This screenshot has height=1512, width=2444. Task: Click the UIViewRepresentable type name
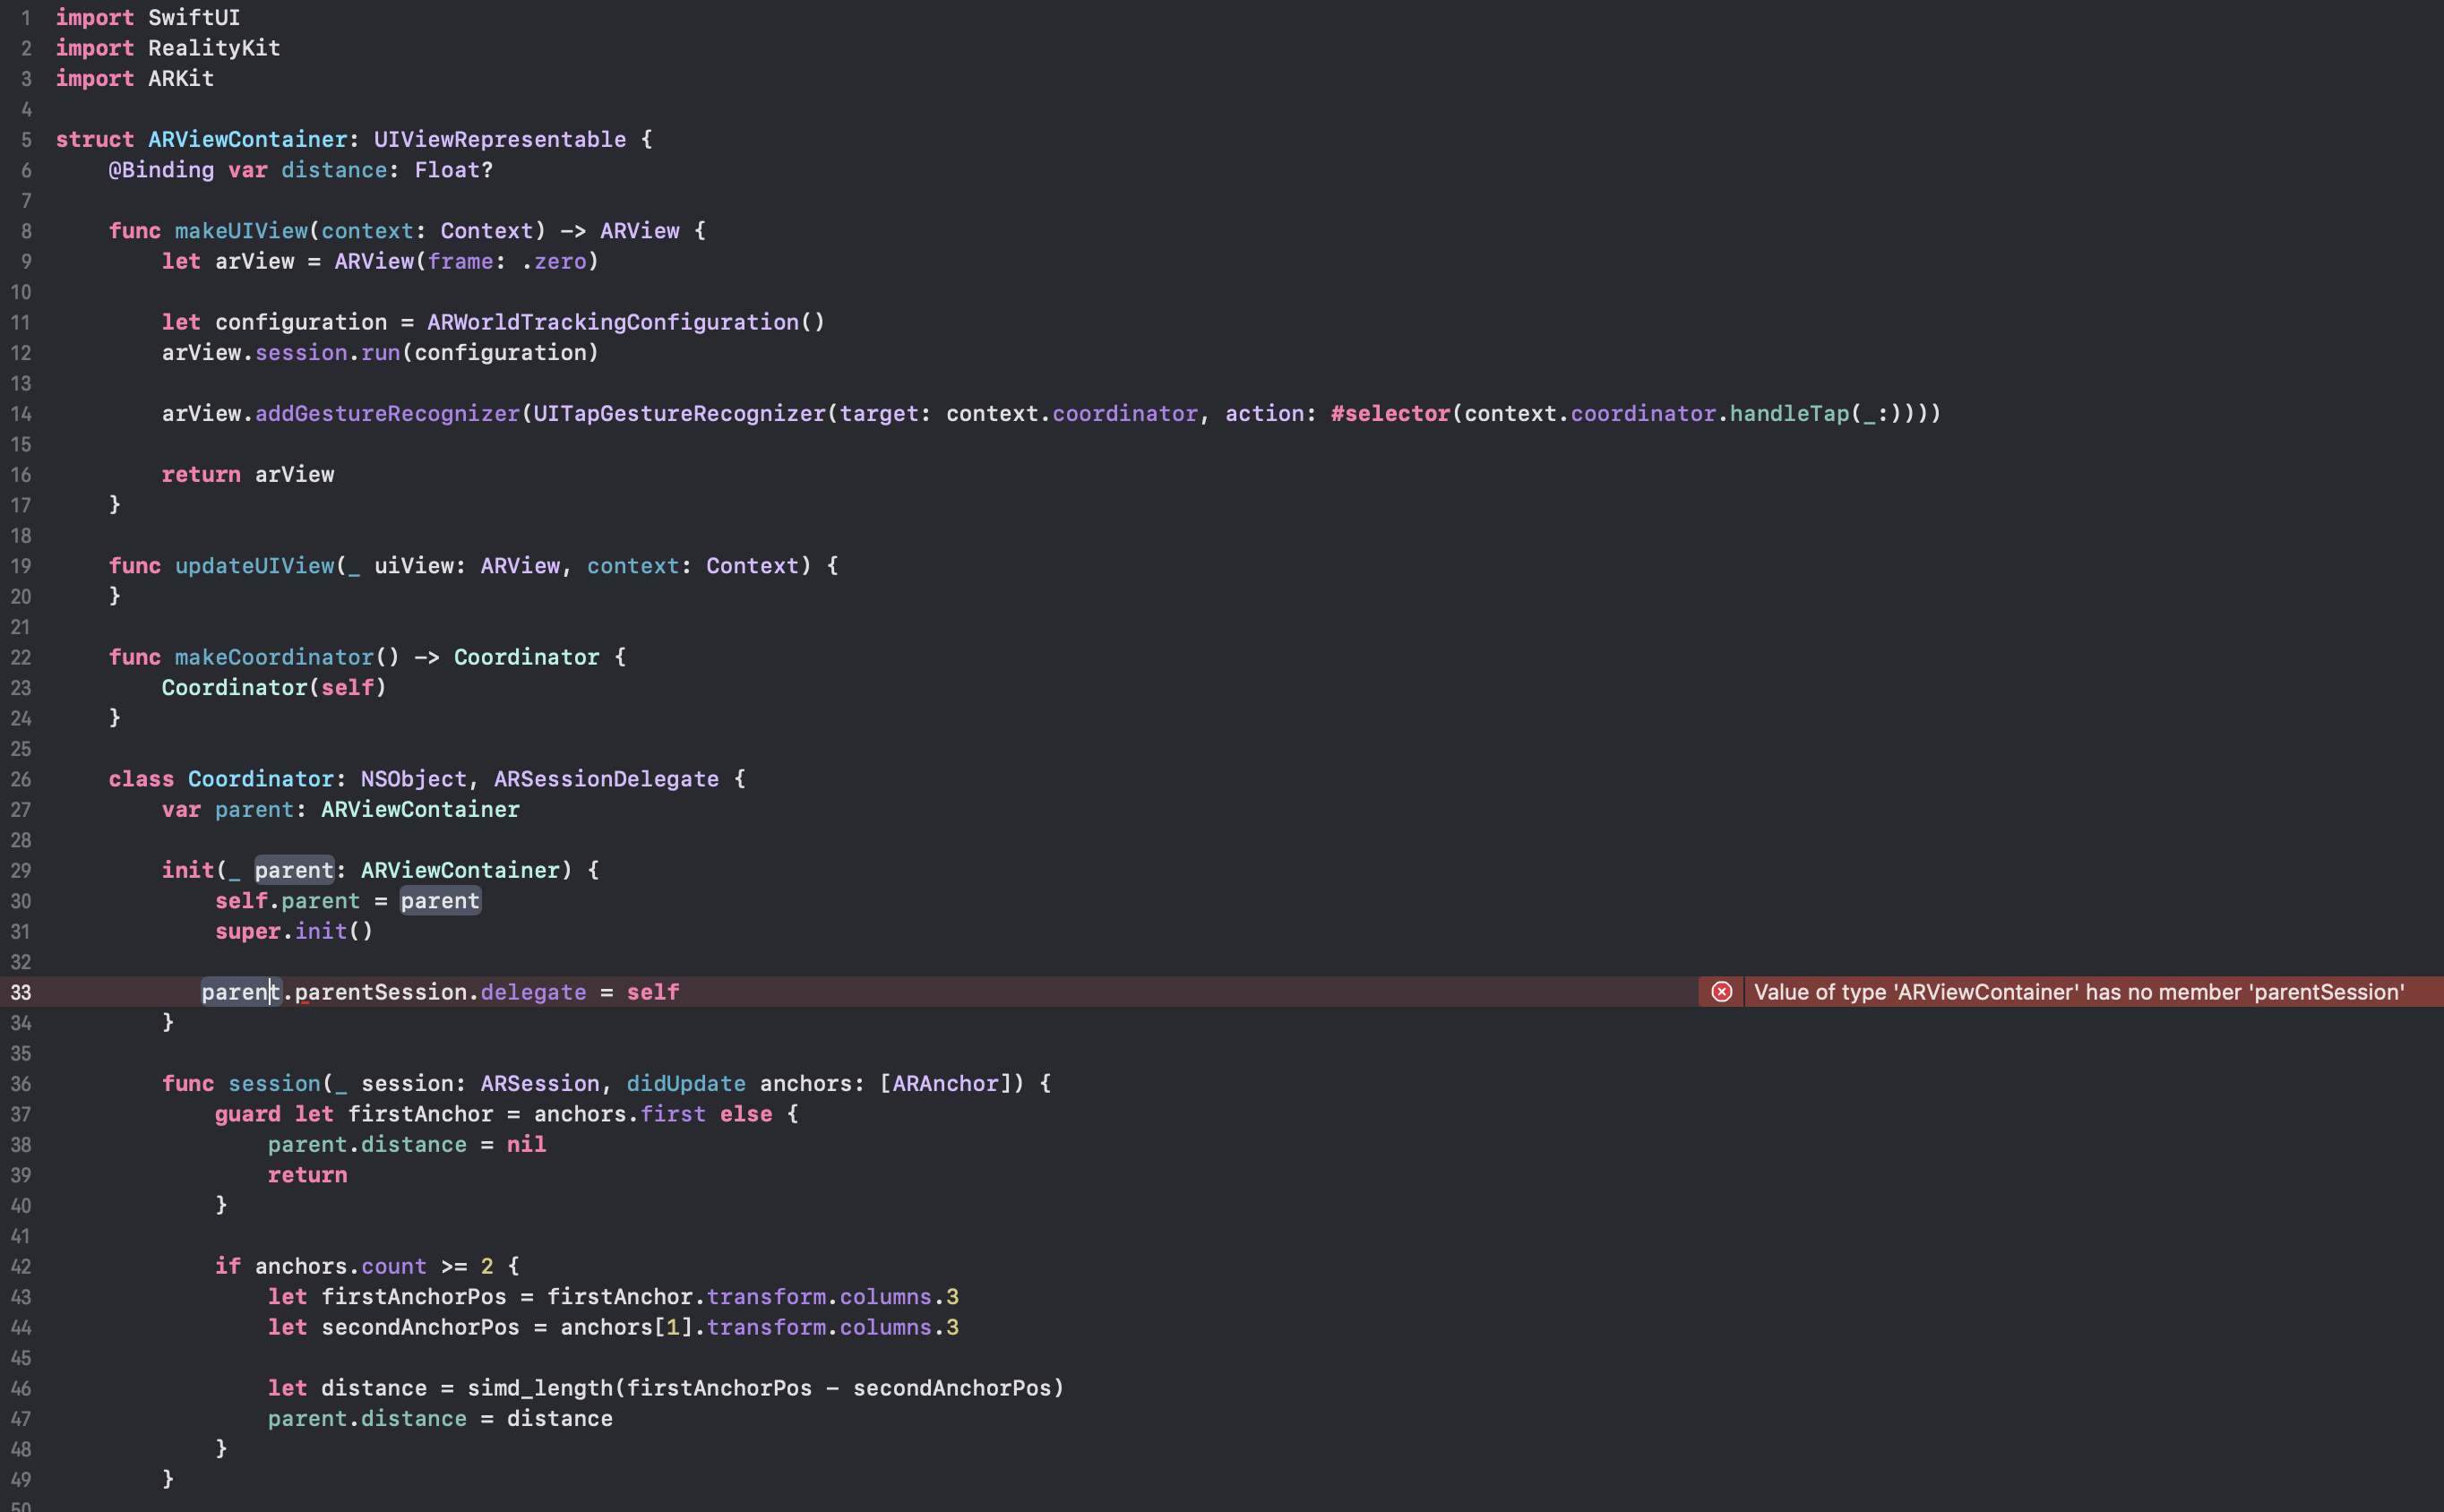click(499, 139)
